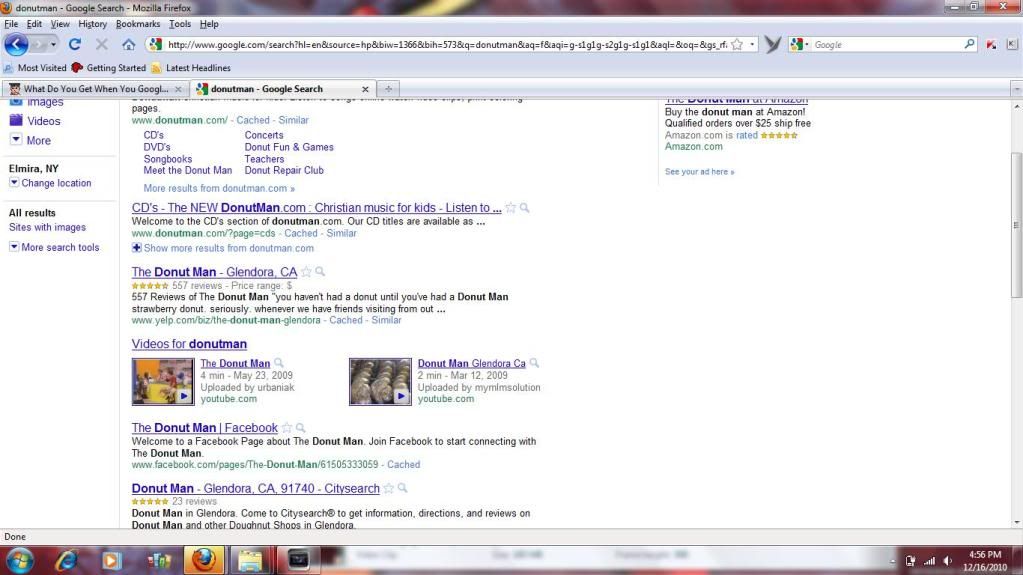Click the Home icon in navigation toolbar
The width and height of the screenshot is (1023, 575).
click(x=128, y=45)
